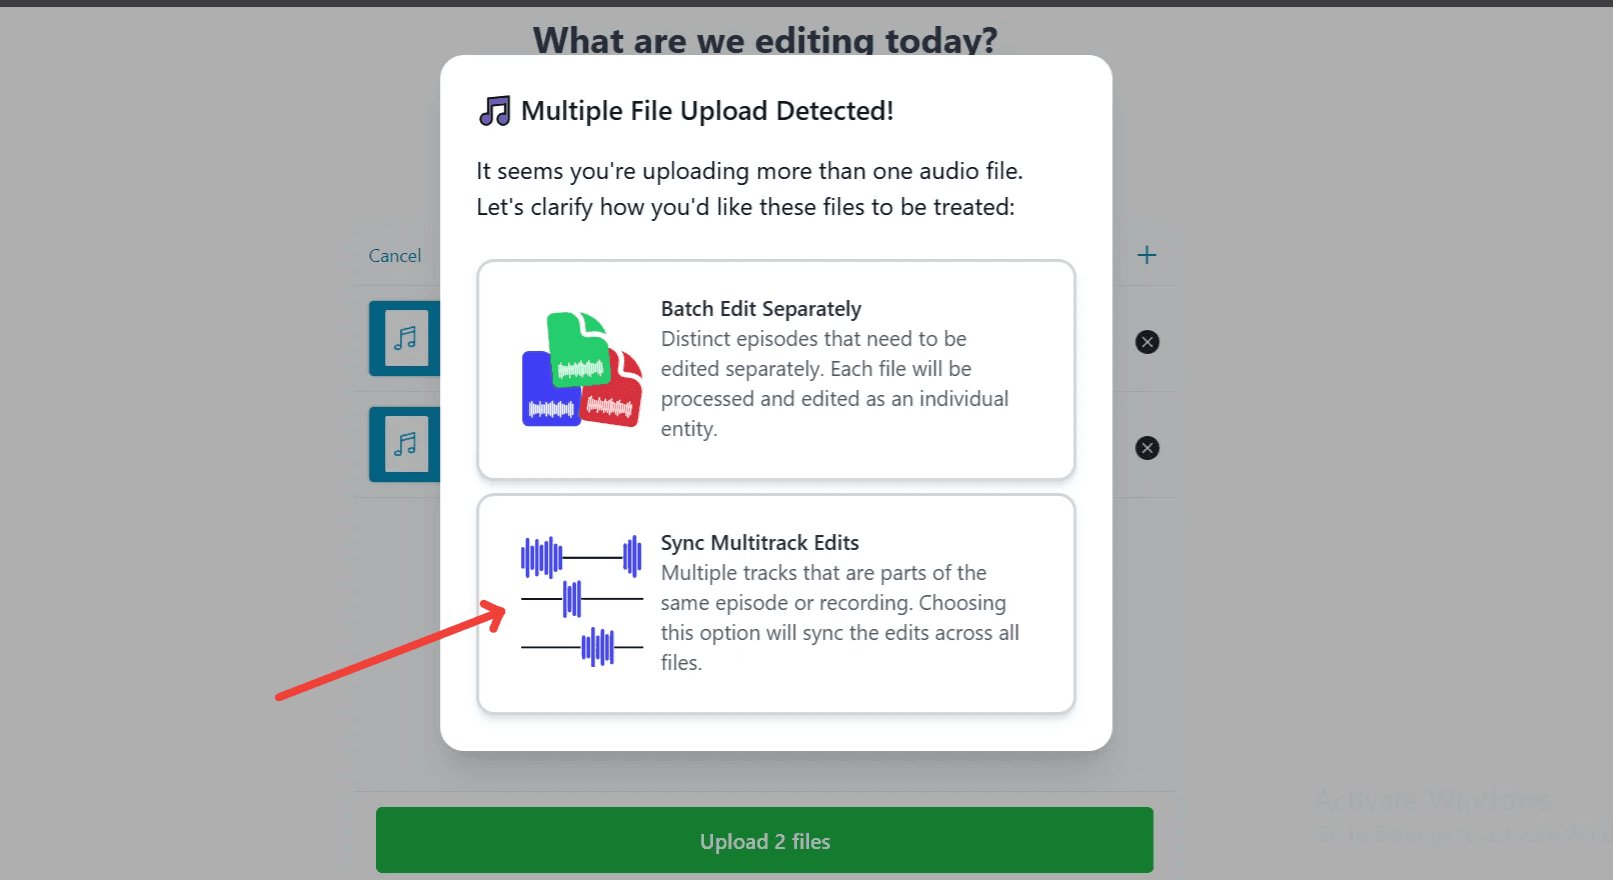Image resolution: width=1613 pixels, height=880 pixels.
Task: Click the What are we editing today heading
Action: click(765, 40)
